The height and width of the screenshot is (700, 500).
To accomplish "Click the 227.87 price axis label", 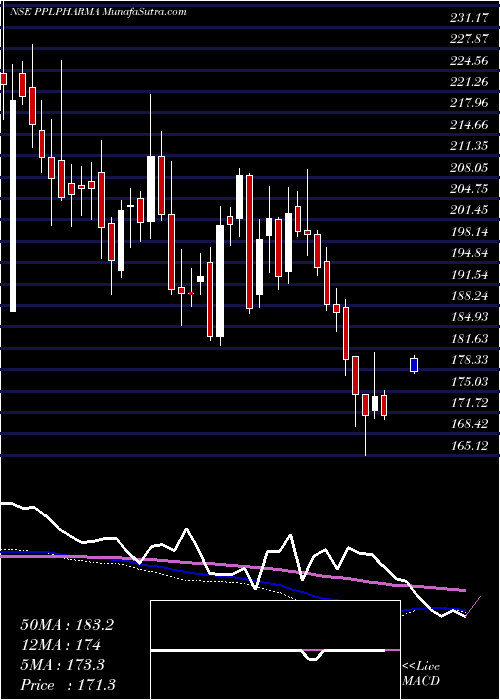I will (468, 39).
